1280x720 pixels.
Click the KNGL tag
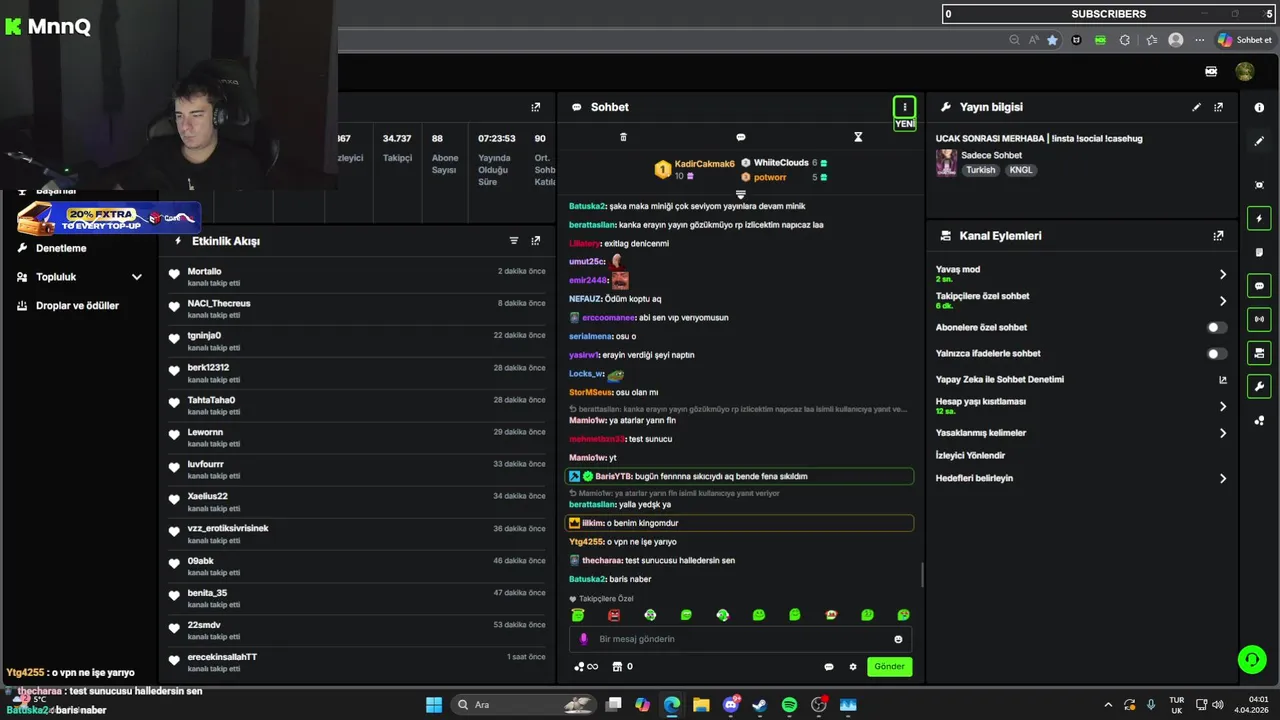[x=1021, y=170]
